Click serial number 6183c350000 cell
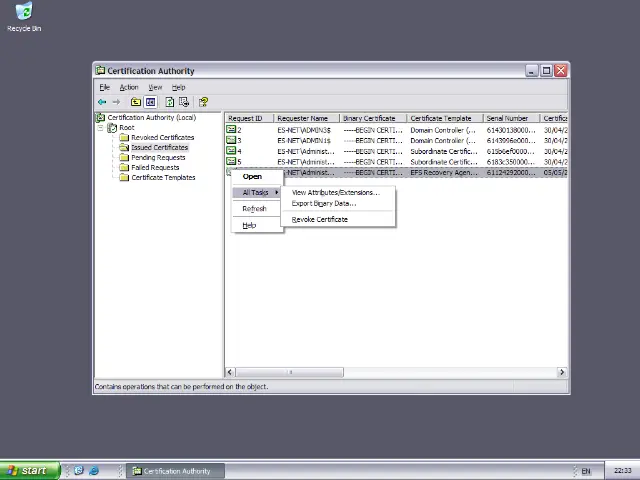The width and height of the screenshot is (640, 480). (x=511, y=162)
